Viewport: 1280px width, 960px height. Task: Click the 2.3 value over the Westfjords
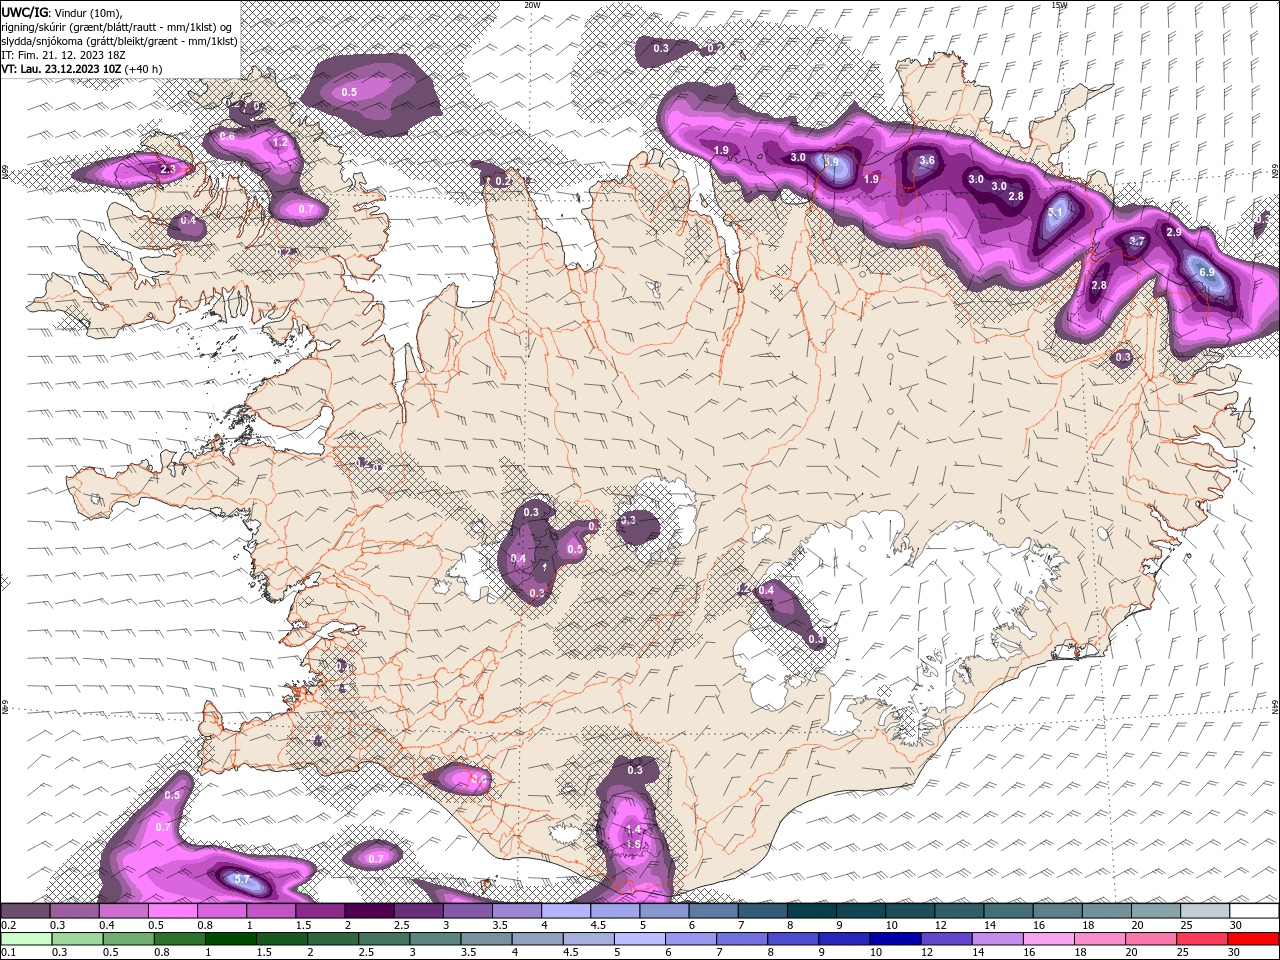tap(167, 170)
